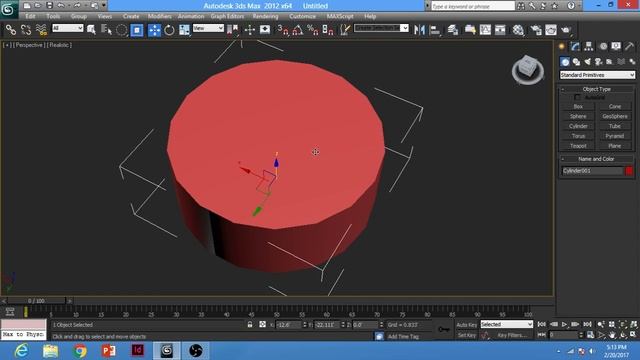Open Select by Name tool
Screen dimensions: 640x360
coord(107,30)
